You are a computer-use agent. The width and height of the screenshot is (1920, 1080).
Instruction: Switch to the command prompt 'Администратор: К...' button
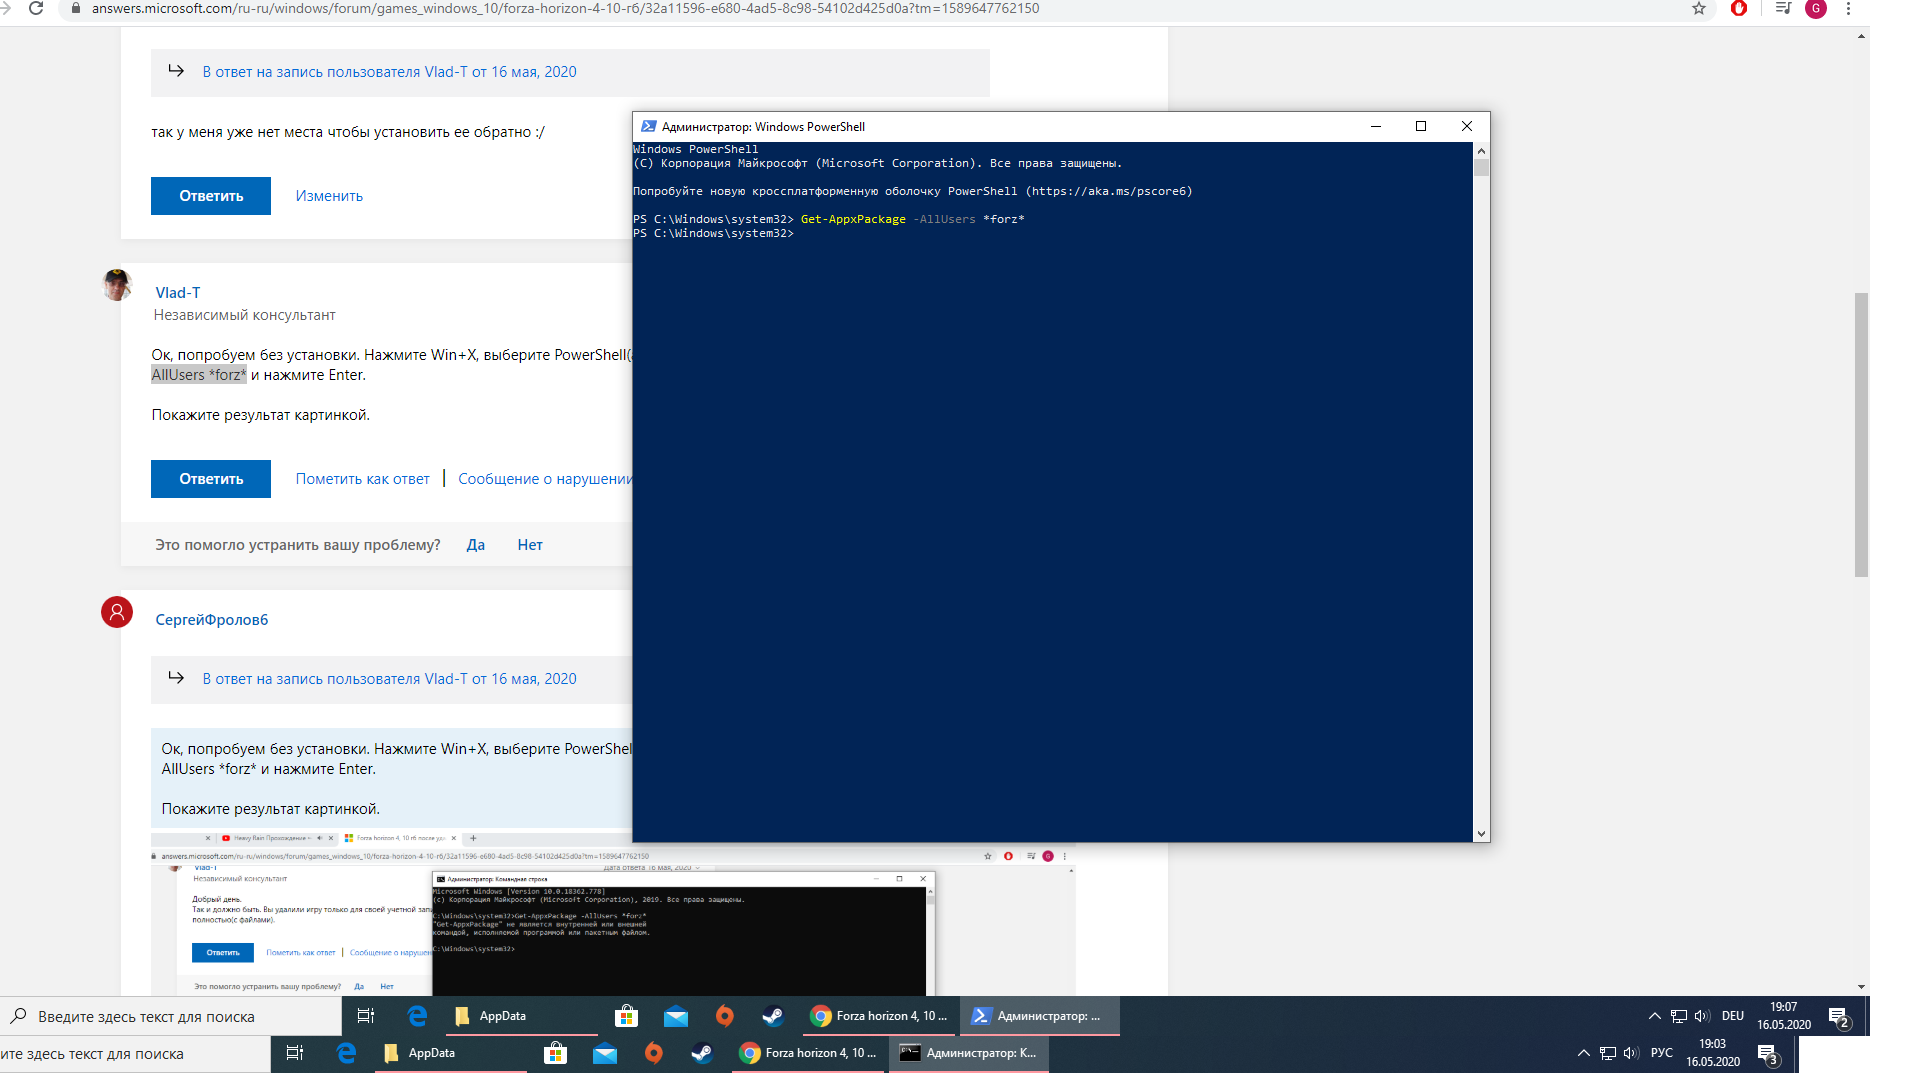[x=969, y=1053]
